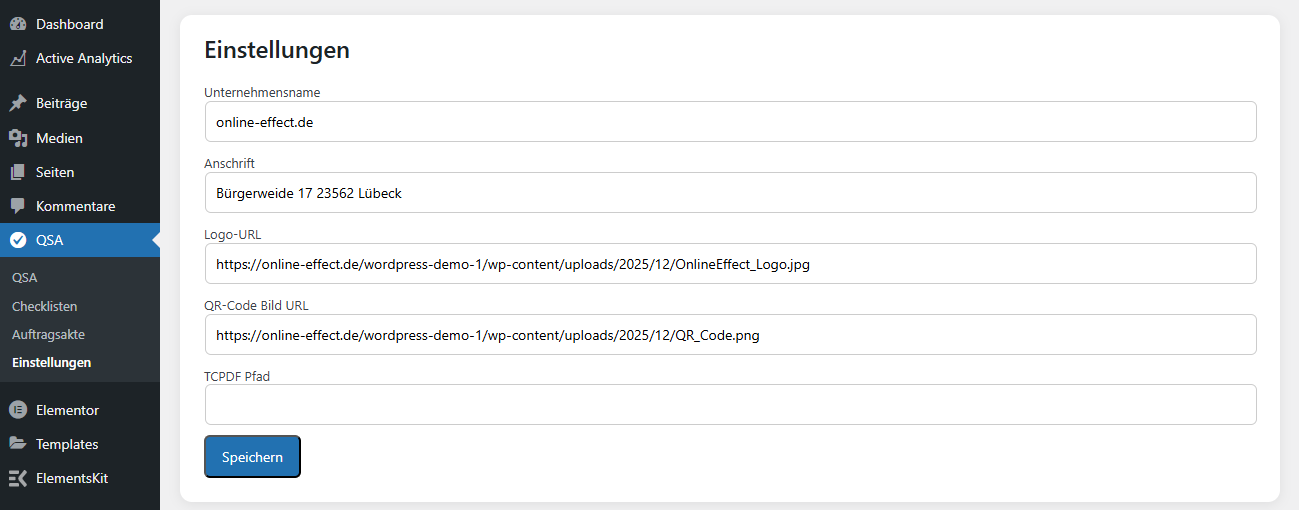
Task: Click the Beiträge pin icon
Action: coord(18,103)
